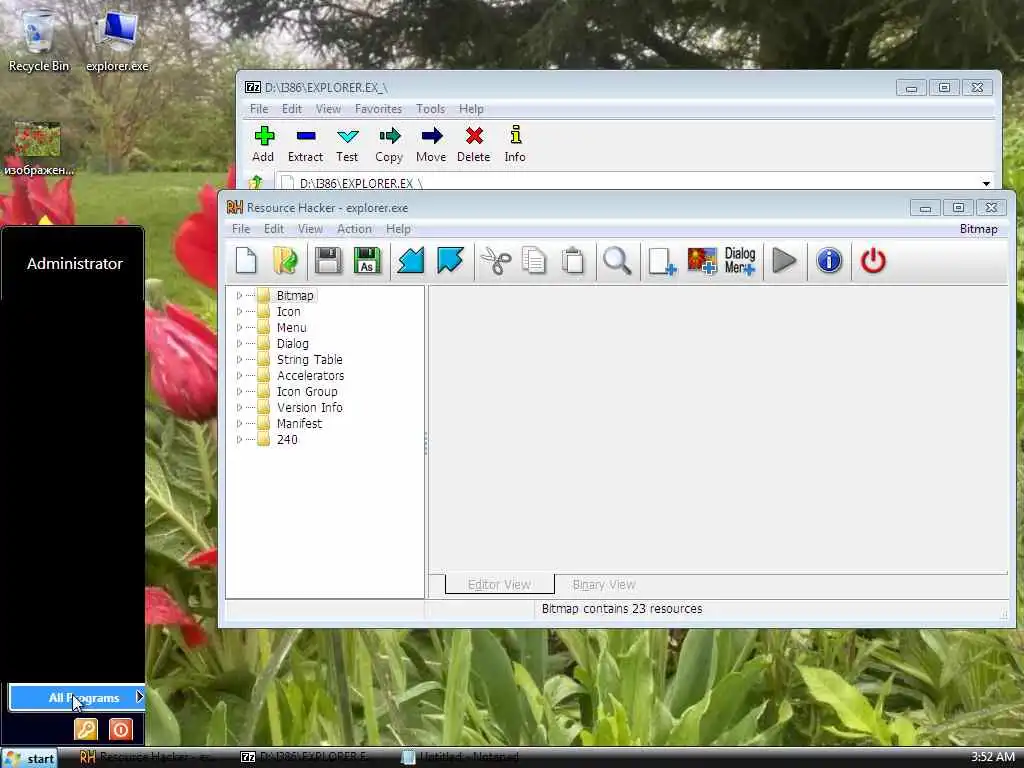Click the Test checkmark icon in 7-Zip
This screenshot has height=768, width=1024.
[347, 136]
